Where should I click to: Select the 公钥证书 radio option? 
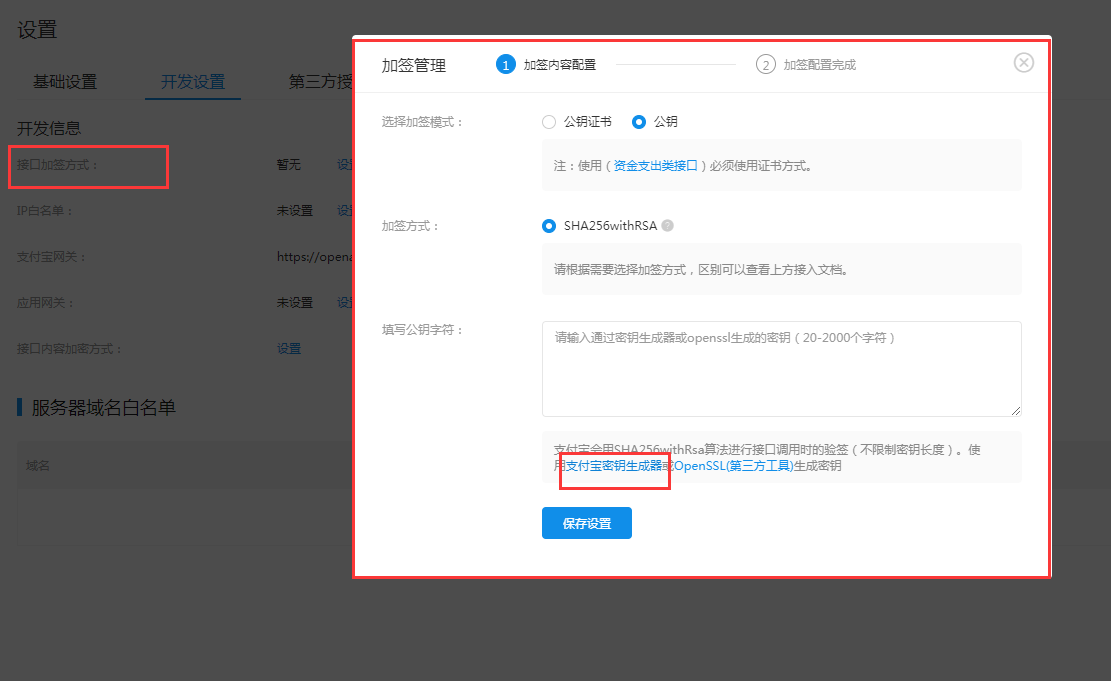548,122
